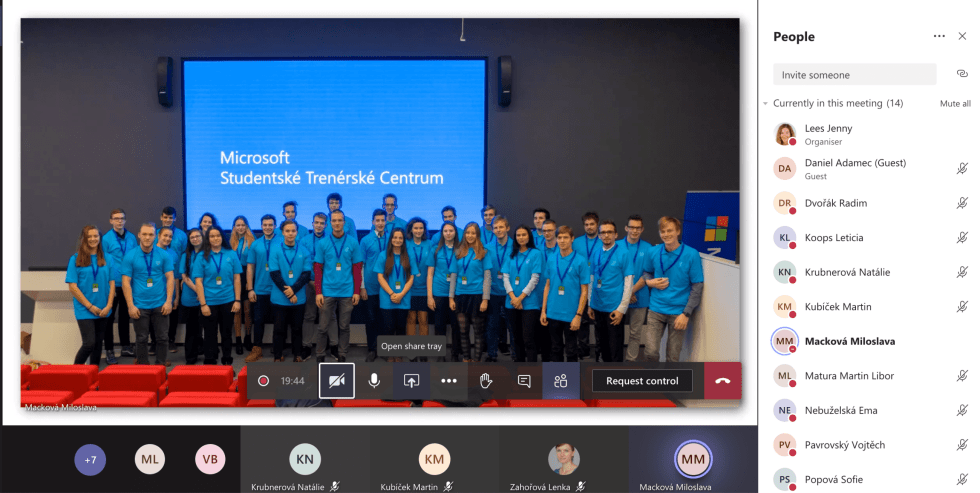Viewport: 980px width, 493px height.
Task: Click the DA avatar in People list
Action: click(784, 169)
